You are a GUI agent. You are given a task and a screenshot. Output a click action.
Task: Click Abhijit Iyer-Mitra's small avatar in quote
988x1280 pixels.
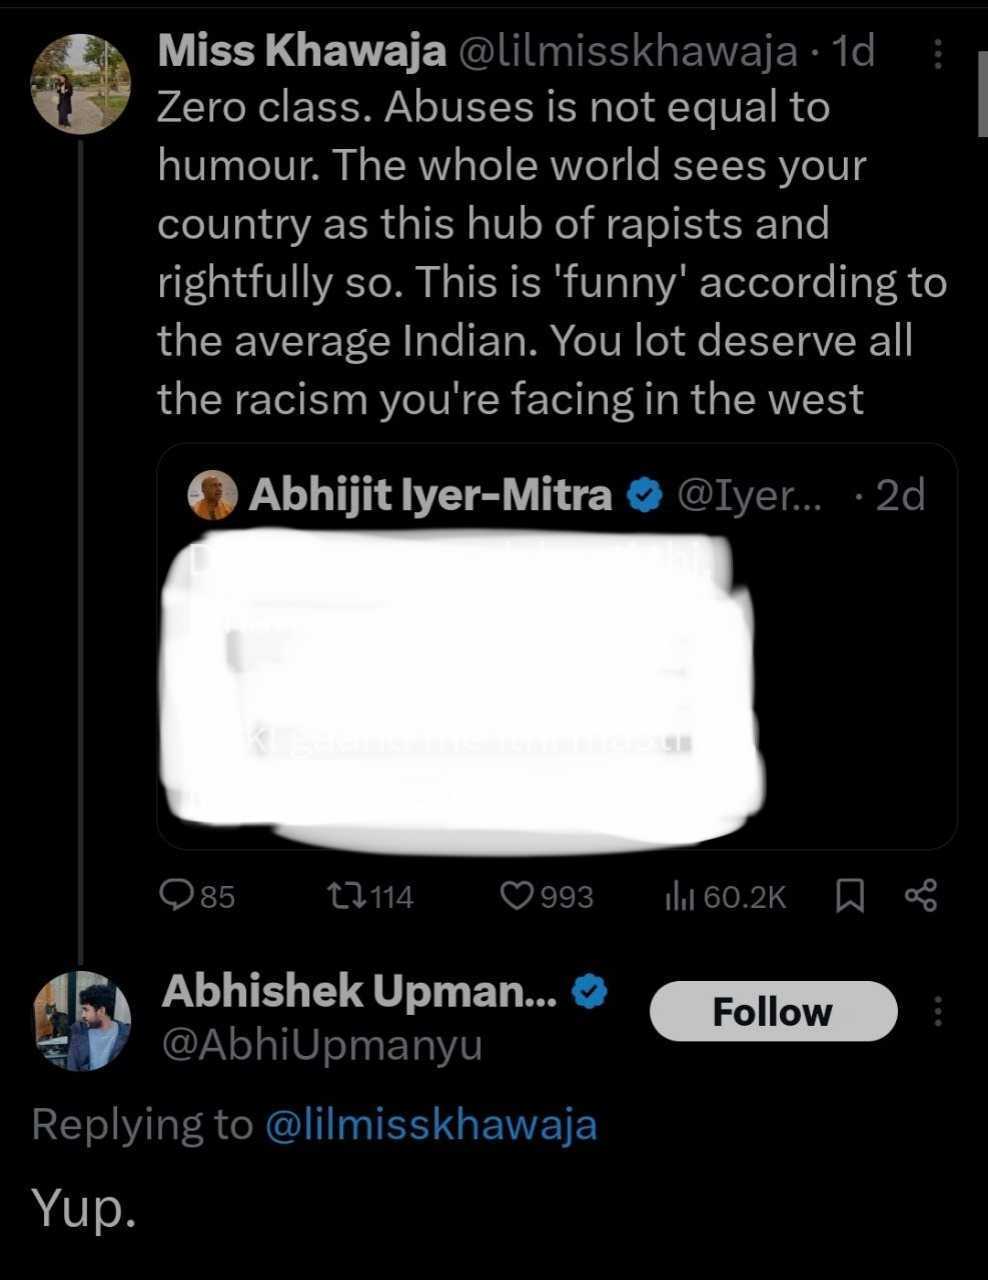click(212, 495)
